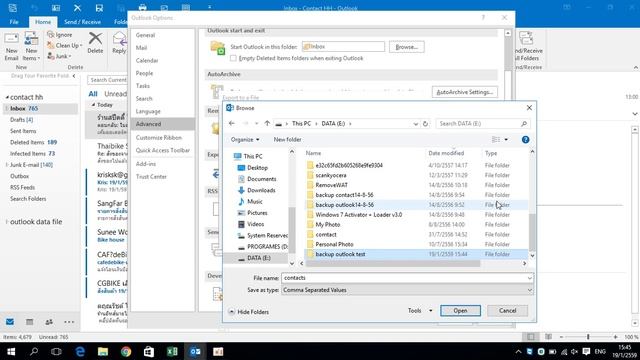Open File Explorer from taskbar
This screenshot has width=640, height=360.
pyautogui.click(x=103, y=351)
